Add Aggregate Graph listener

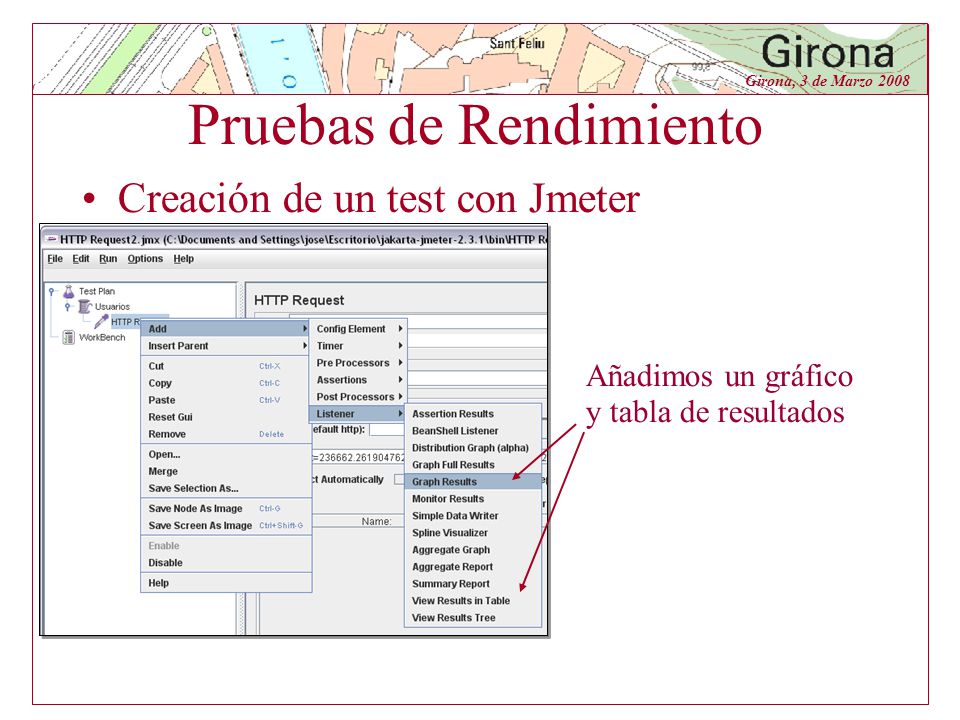click(x=473, y=550)
